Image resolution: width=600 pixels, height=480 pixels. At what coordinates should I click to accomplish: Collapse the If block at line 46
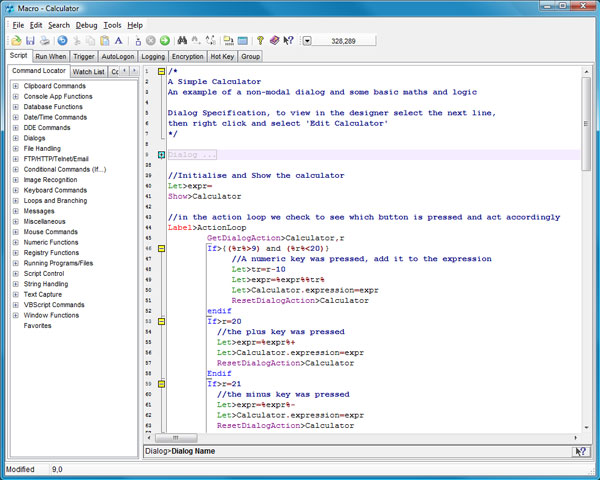tap(161, 248)
